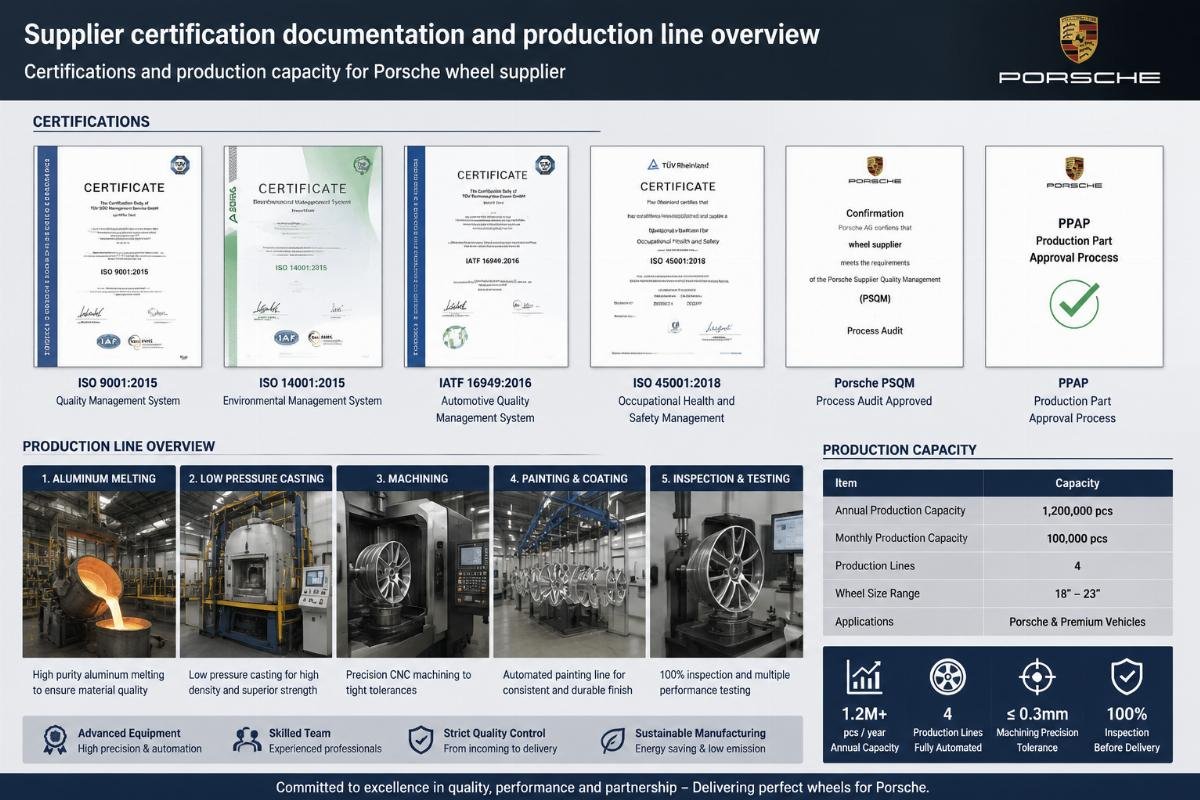Click the Inspection Before Delivery shield icon
The width and height of the screenshot is (1200, 800).
[1126, 677]
